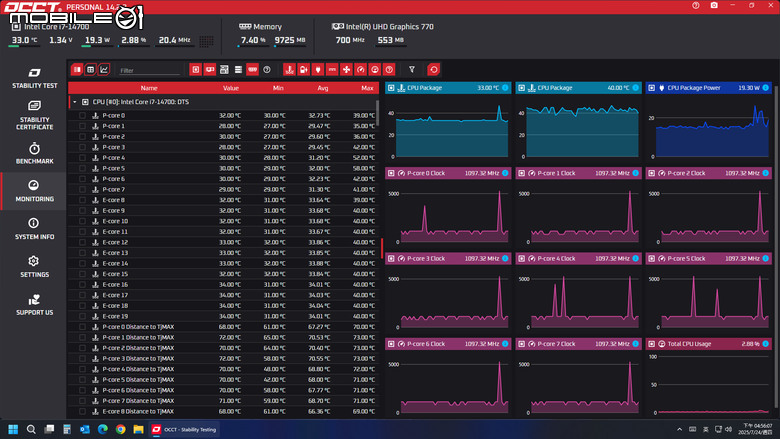Tick P-core 5 Distance to TjMAX checkbox

(x=82, y=380)
